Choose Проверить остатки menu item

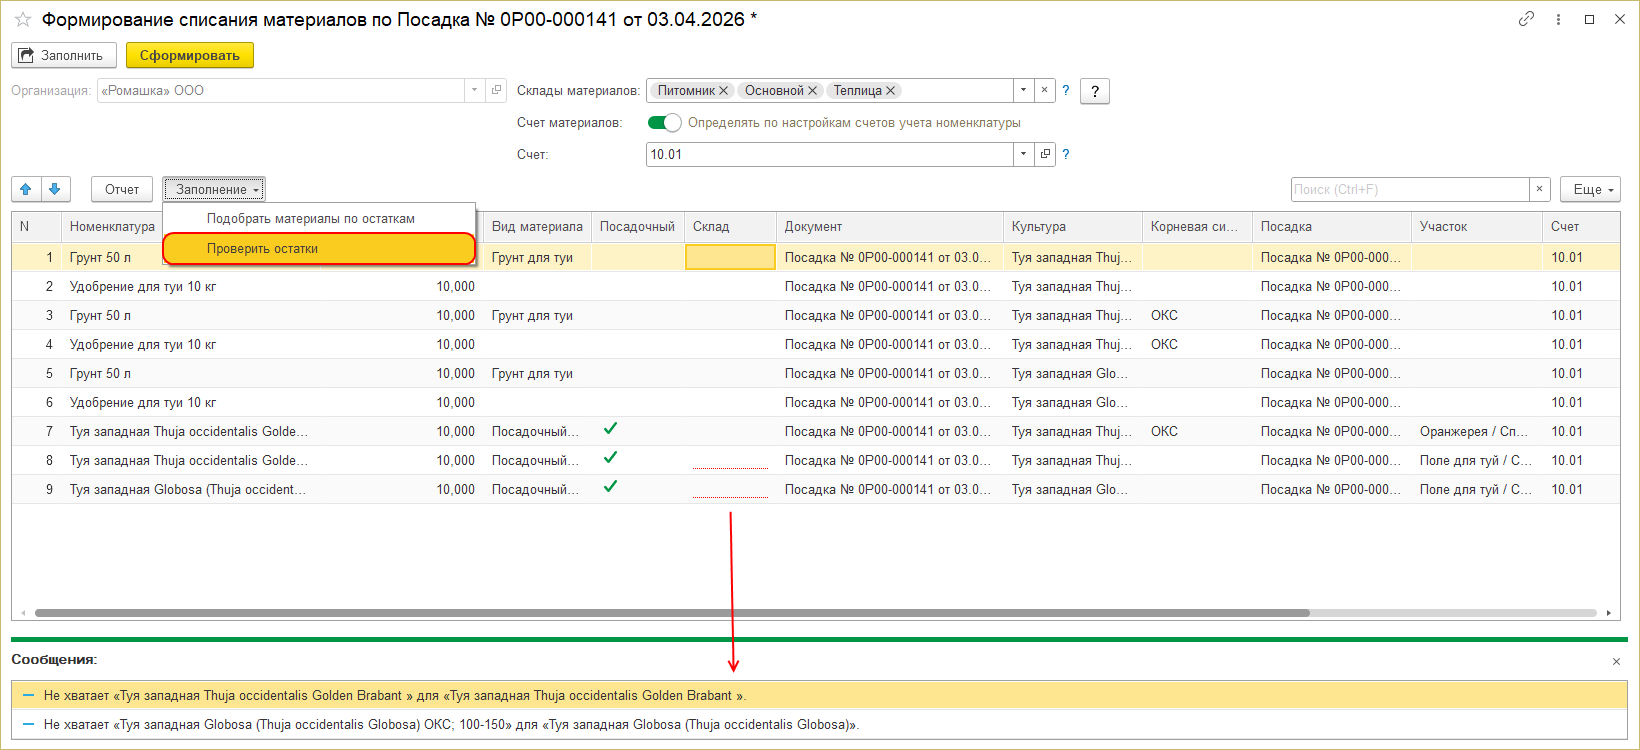tap(318, 249)
